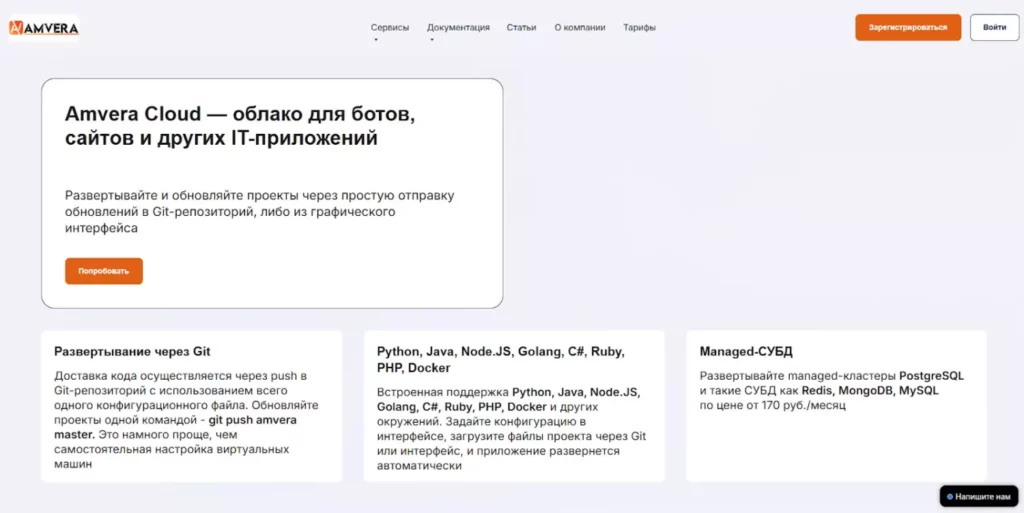Expand the Документация dropdown menu
Screen dimensions: 1024x513
pyautogui.click(x=458, y=28)
